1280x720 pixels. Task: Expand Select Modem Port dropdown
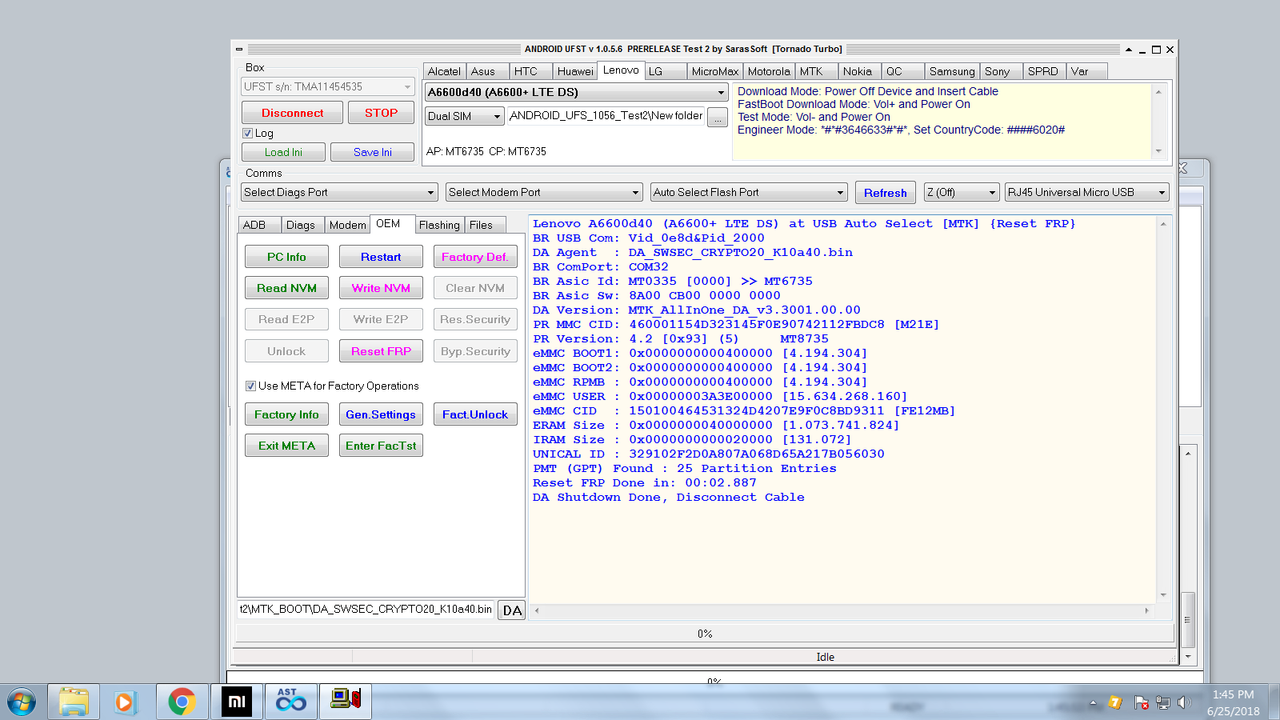[x=544, y=192]
